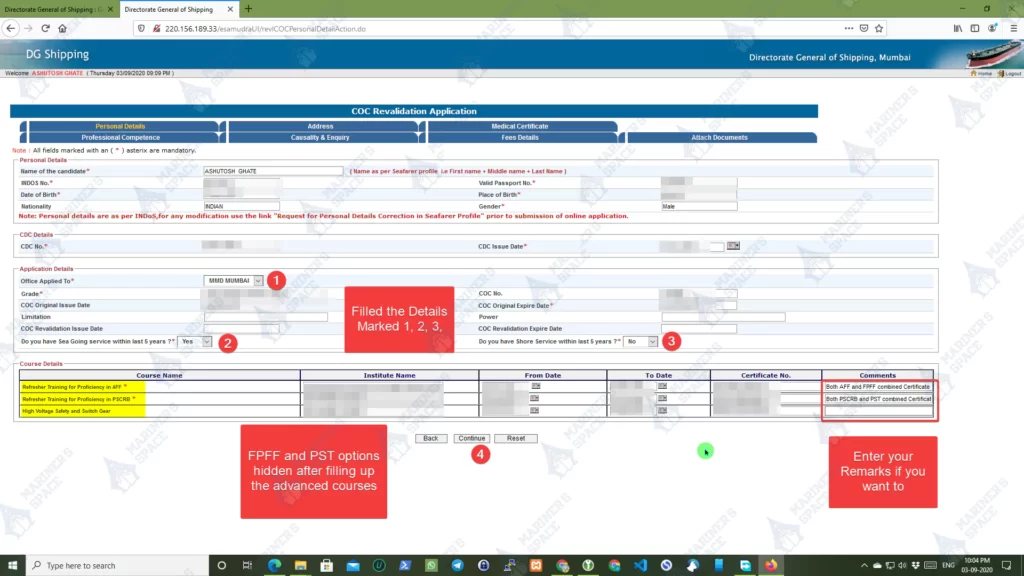This screenshot has height=576, width=1024.
Task: Click the Back button
Action: click(x=430, y=438)
